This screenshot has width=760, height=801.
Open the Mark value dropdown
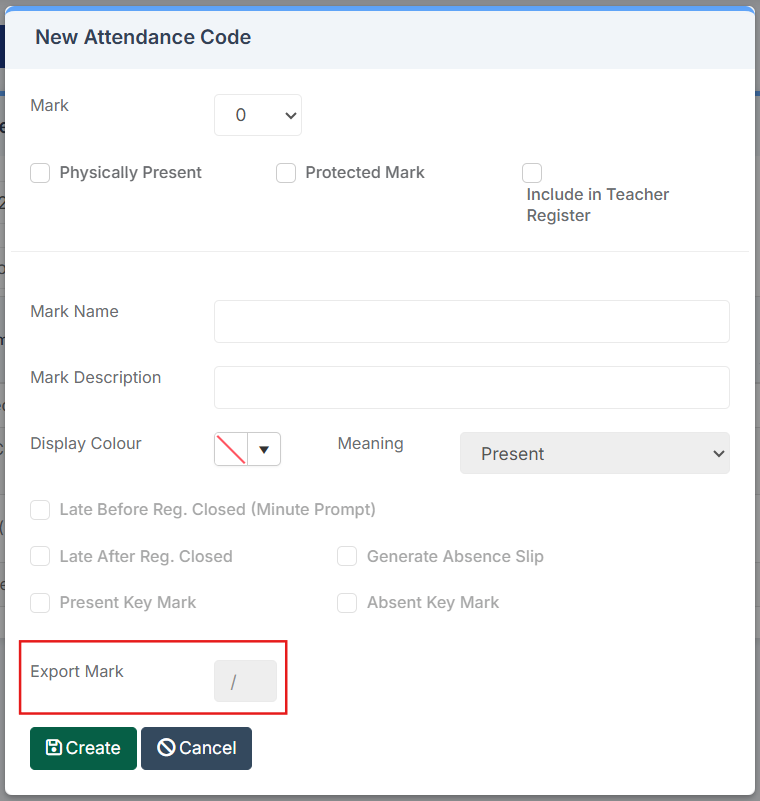click(x=257, y=114)
